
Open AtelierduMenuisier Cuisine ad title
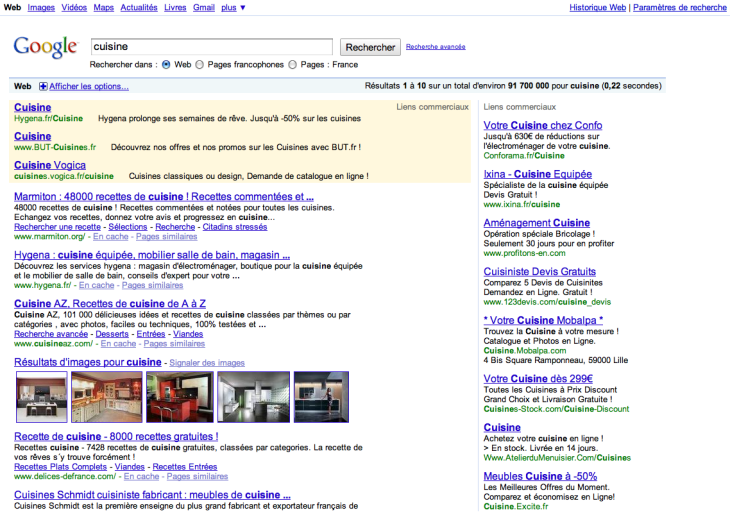pyautogui.click(x=502, y=428)
